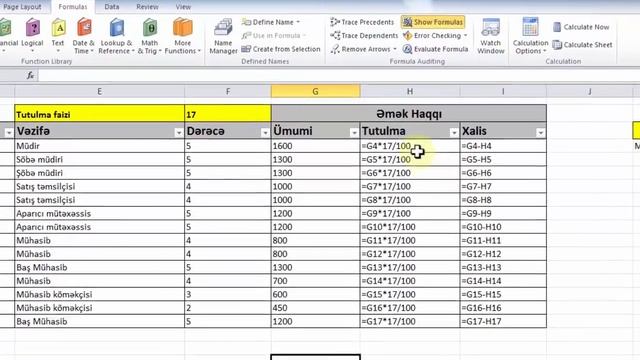Open the Tutulma column filter dropdown
The height and width of the screenshot is (360, 640).
click(x=453, y=133)
